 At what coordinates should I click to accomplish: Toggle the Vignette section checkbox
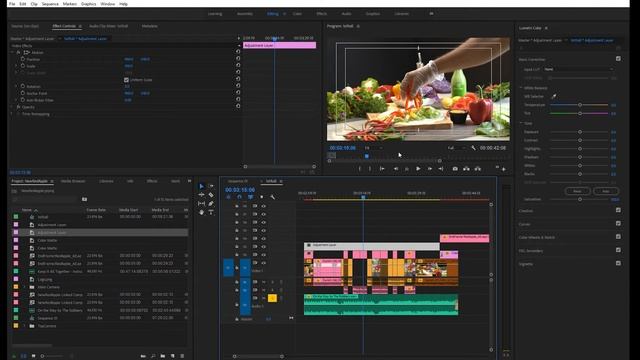coord(618,263)
